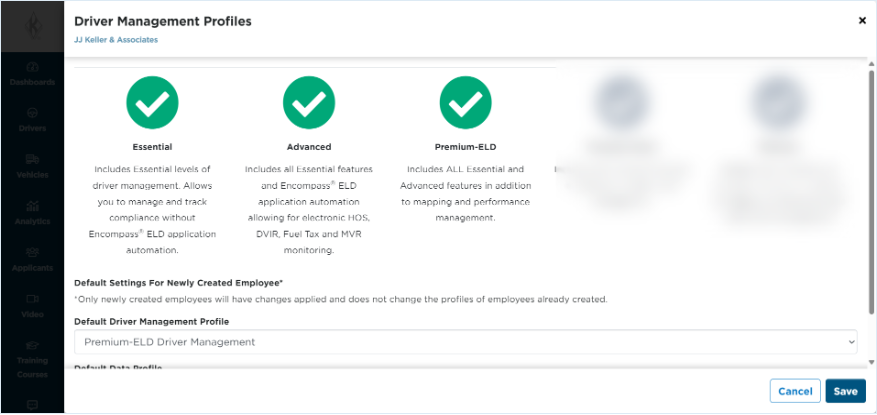The height and width of the screenshot is (415, 877).
Task: Toggle the Essential profile green checkmark
Action: tap(152, 103)
